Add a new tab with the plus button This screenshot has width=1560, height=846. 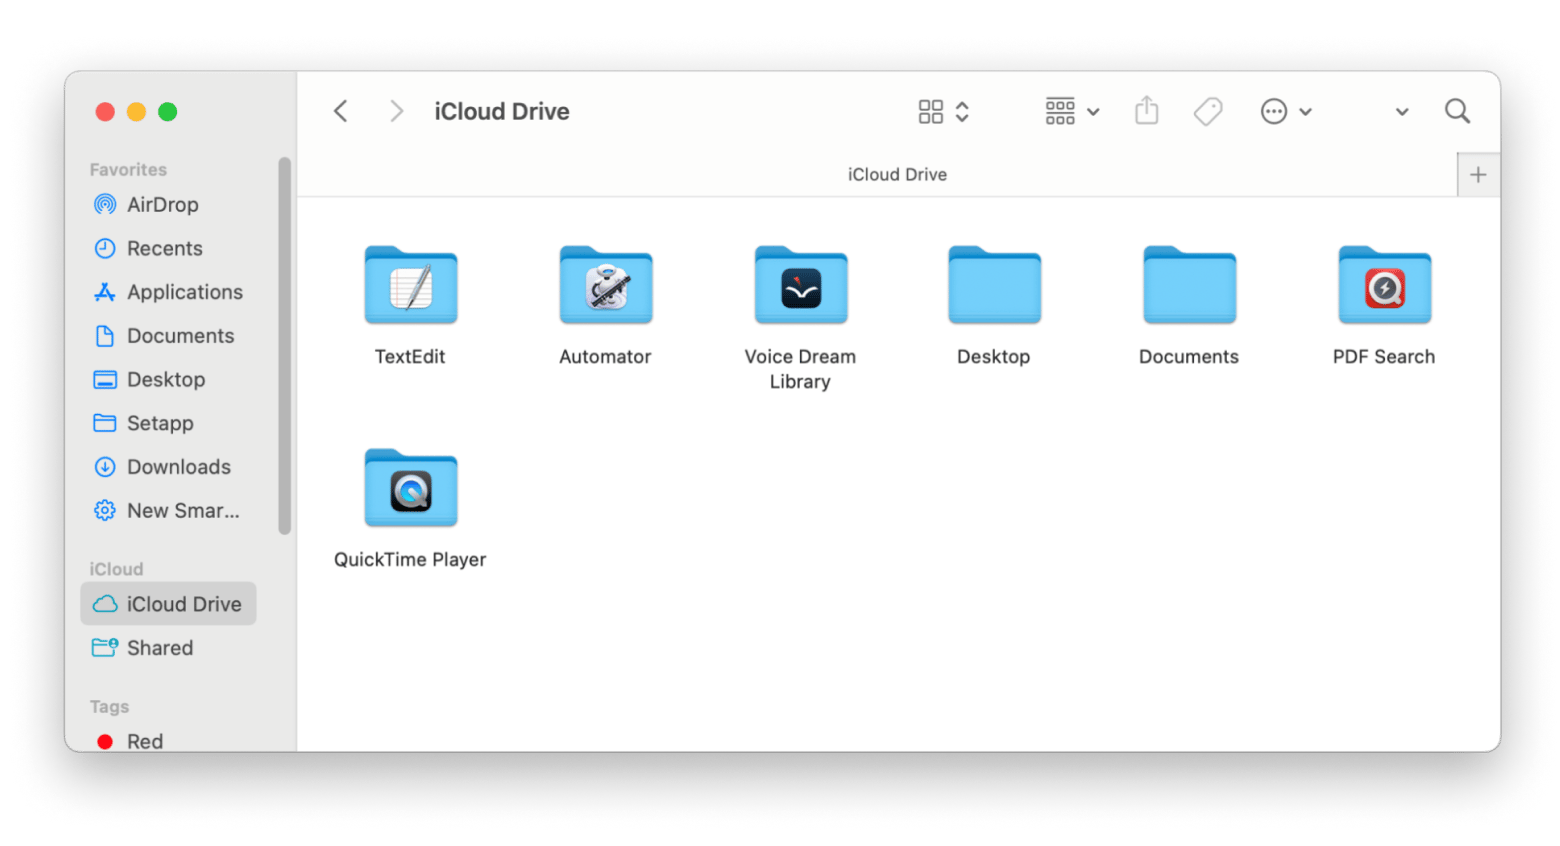click(1478, 175)
